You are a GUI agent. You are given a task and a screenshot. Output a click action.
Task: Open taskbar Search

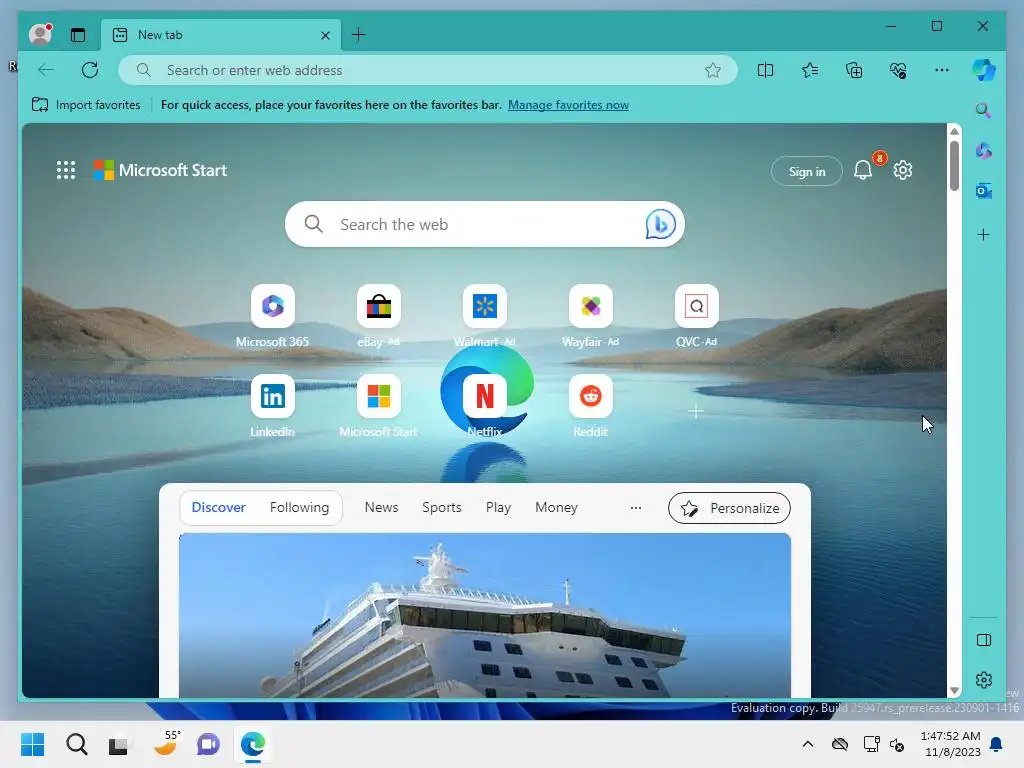(x=76, y=744)
